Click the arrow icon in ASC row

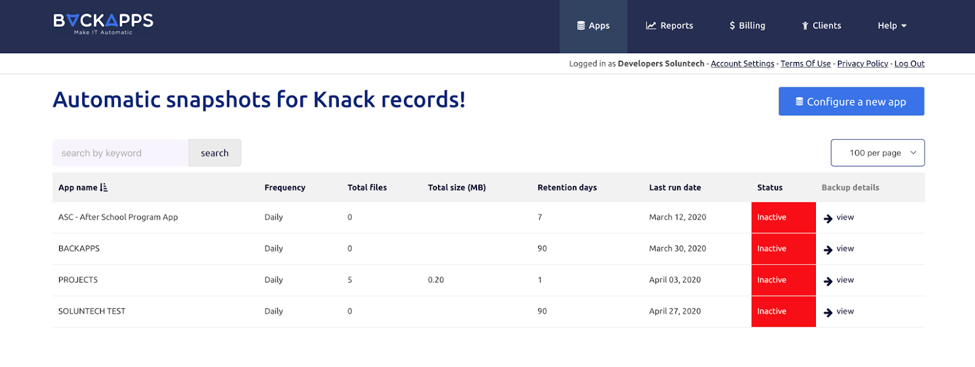(x=828, y=218)
